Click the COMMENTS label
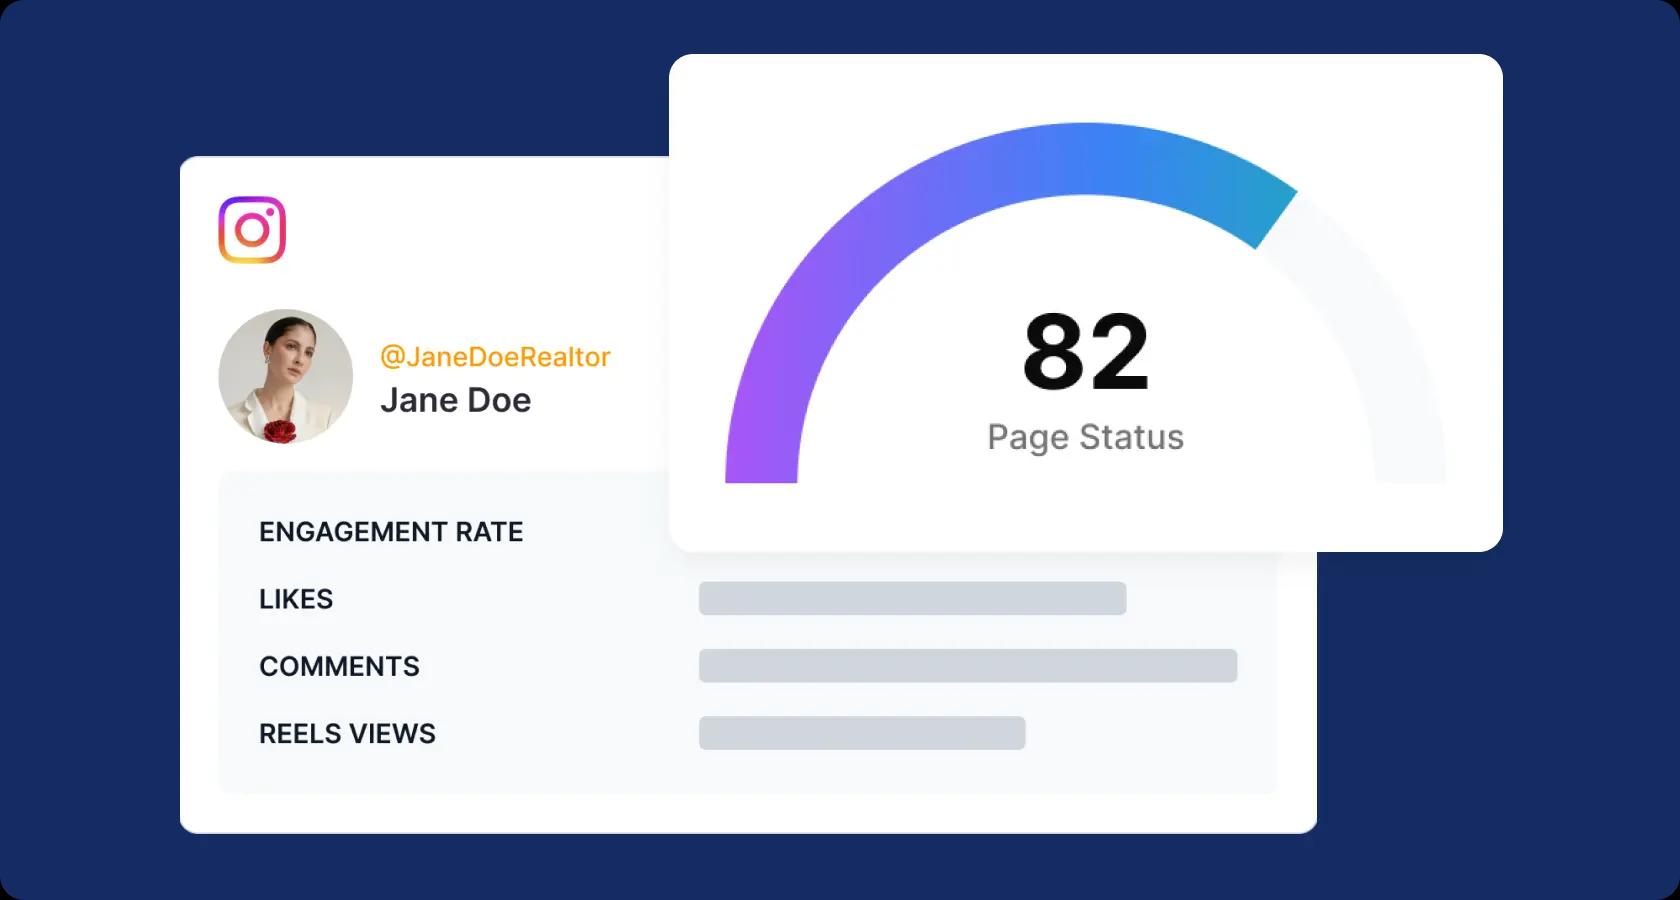 [x=339, y=666]
